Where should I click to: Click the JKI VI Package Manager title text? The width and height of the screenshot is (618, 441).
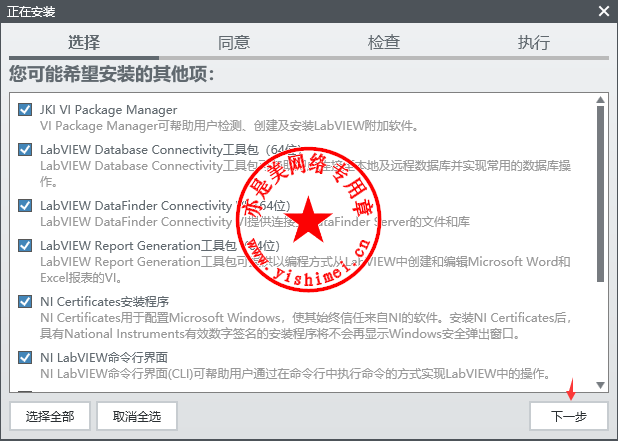pyautogui.click(x=108, y=109)
